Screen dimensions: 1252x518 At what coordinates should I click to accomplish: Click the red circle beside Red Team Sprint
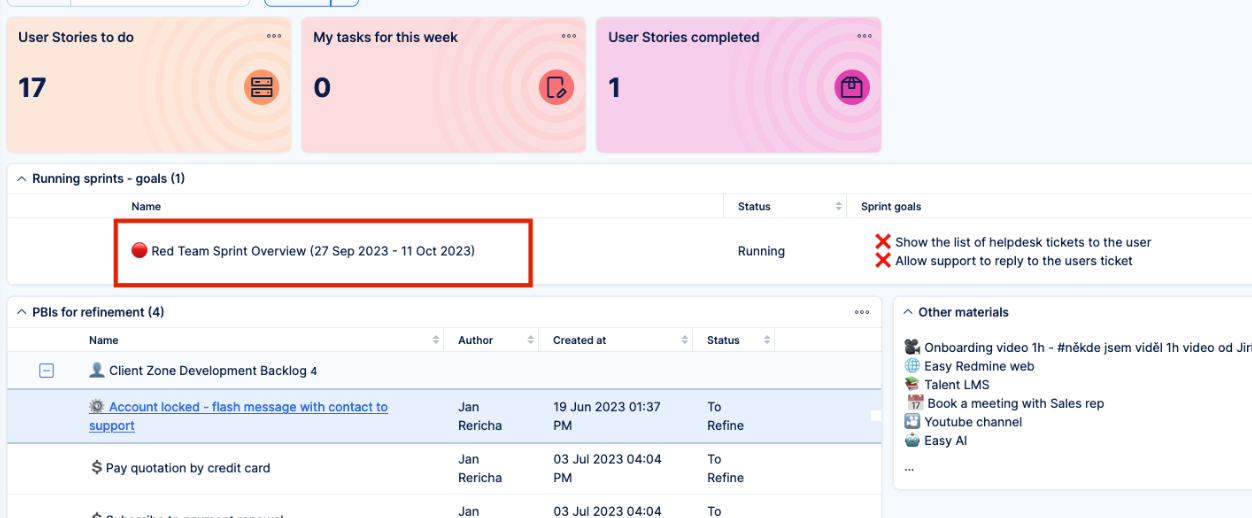[x=139, y=251]
